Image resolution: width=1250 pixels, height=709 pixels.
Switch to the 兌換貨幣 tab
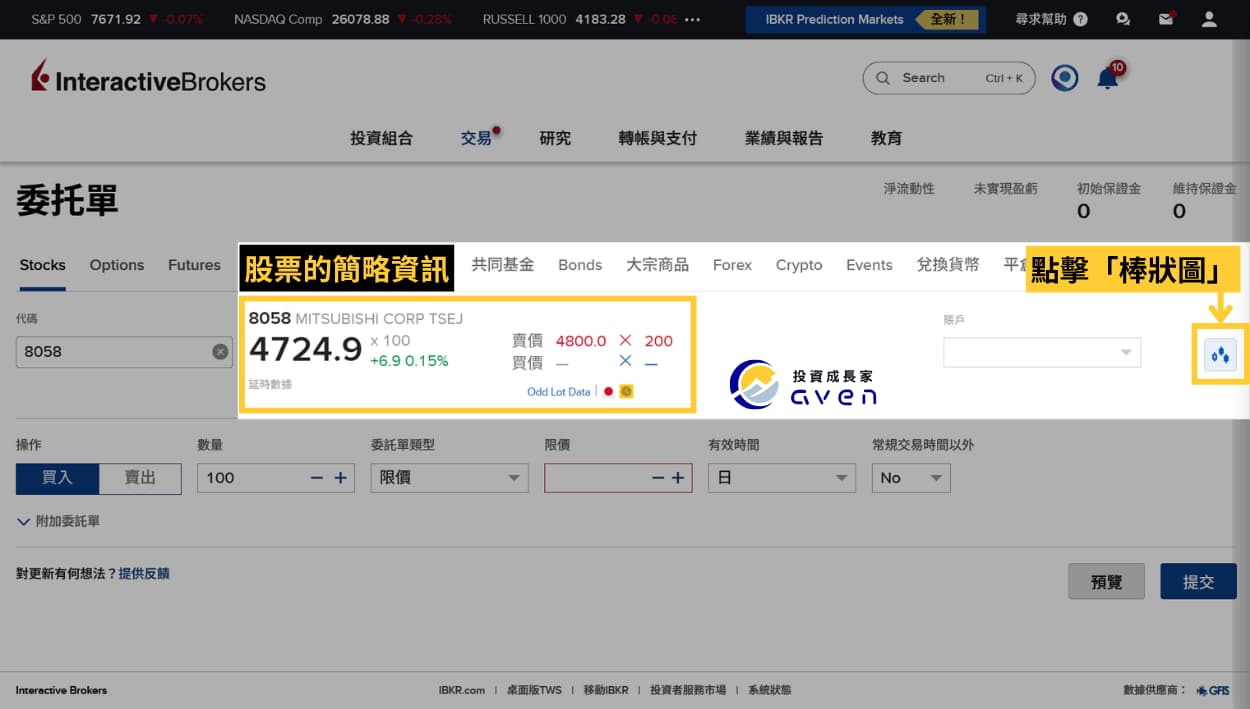click(948, 265)
